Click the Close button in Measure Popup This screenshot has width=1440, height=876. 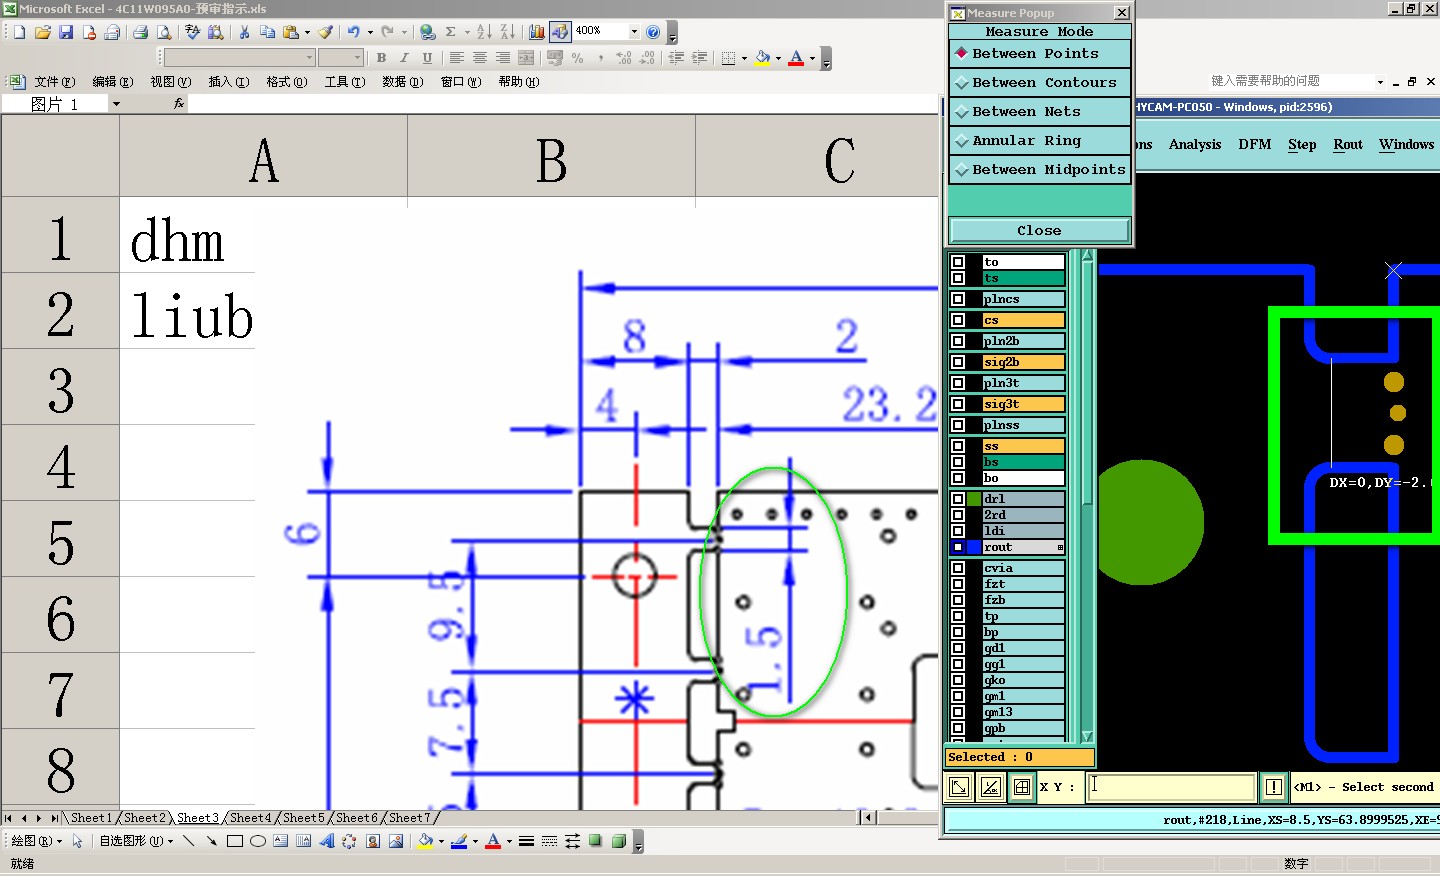click(x=1040, y=230)
